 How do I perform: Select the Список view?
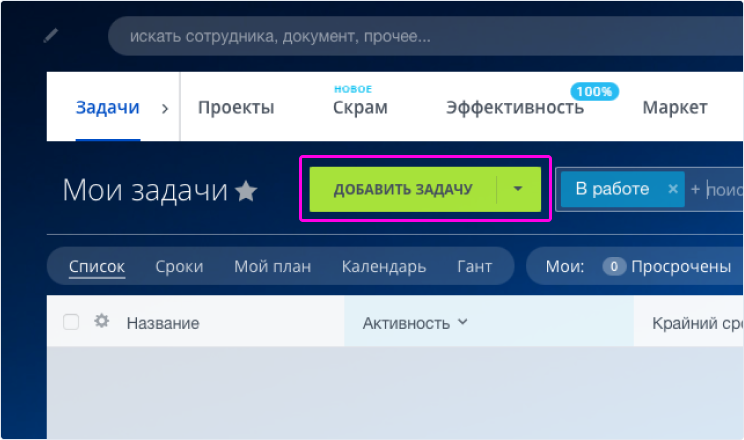tap(97, 267)
